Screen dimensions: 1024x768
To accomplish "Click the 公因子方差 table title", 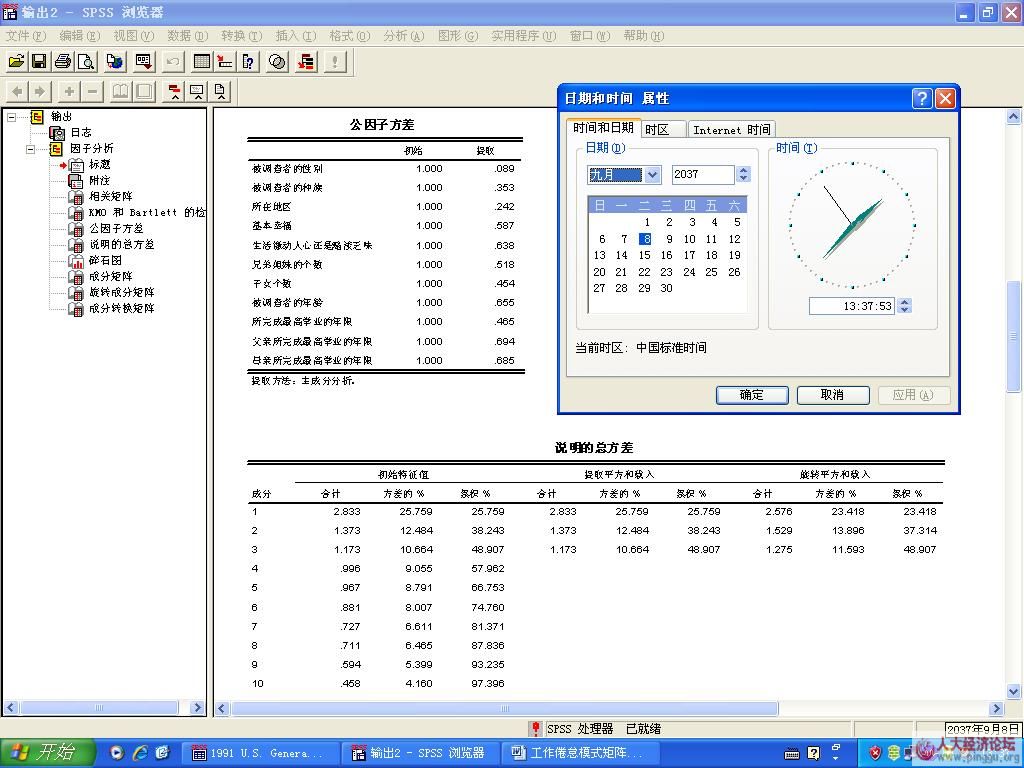I will point(382,125).
